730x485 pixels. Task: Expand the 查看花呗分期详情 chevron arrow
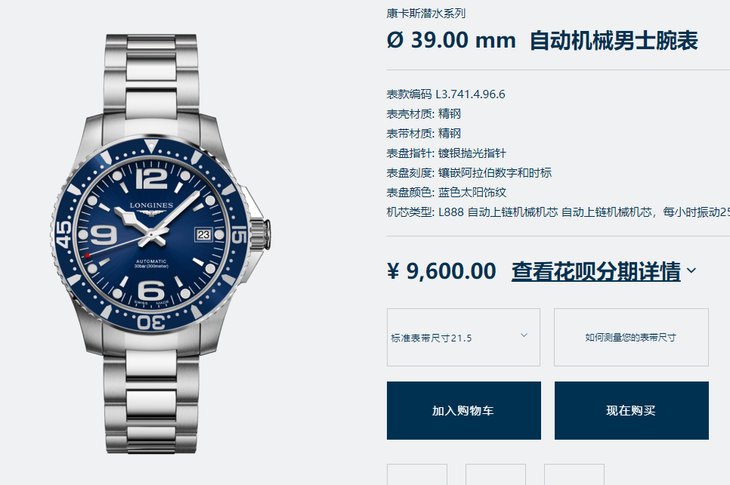[x=692, y=270]
